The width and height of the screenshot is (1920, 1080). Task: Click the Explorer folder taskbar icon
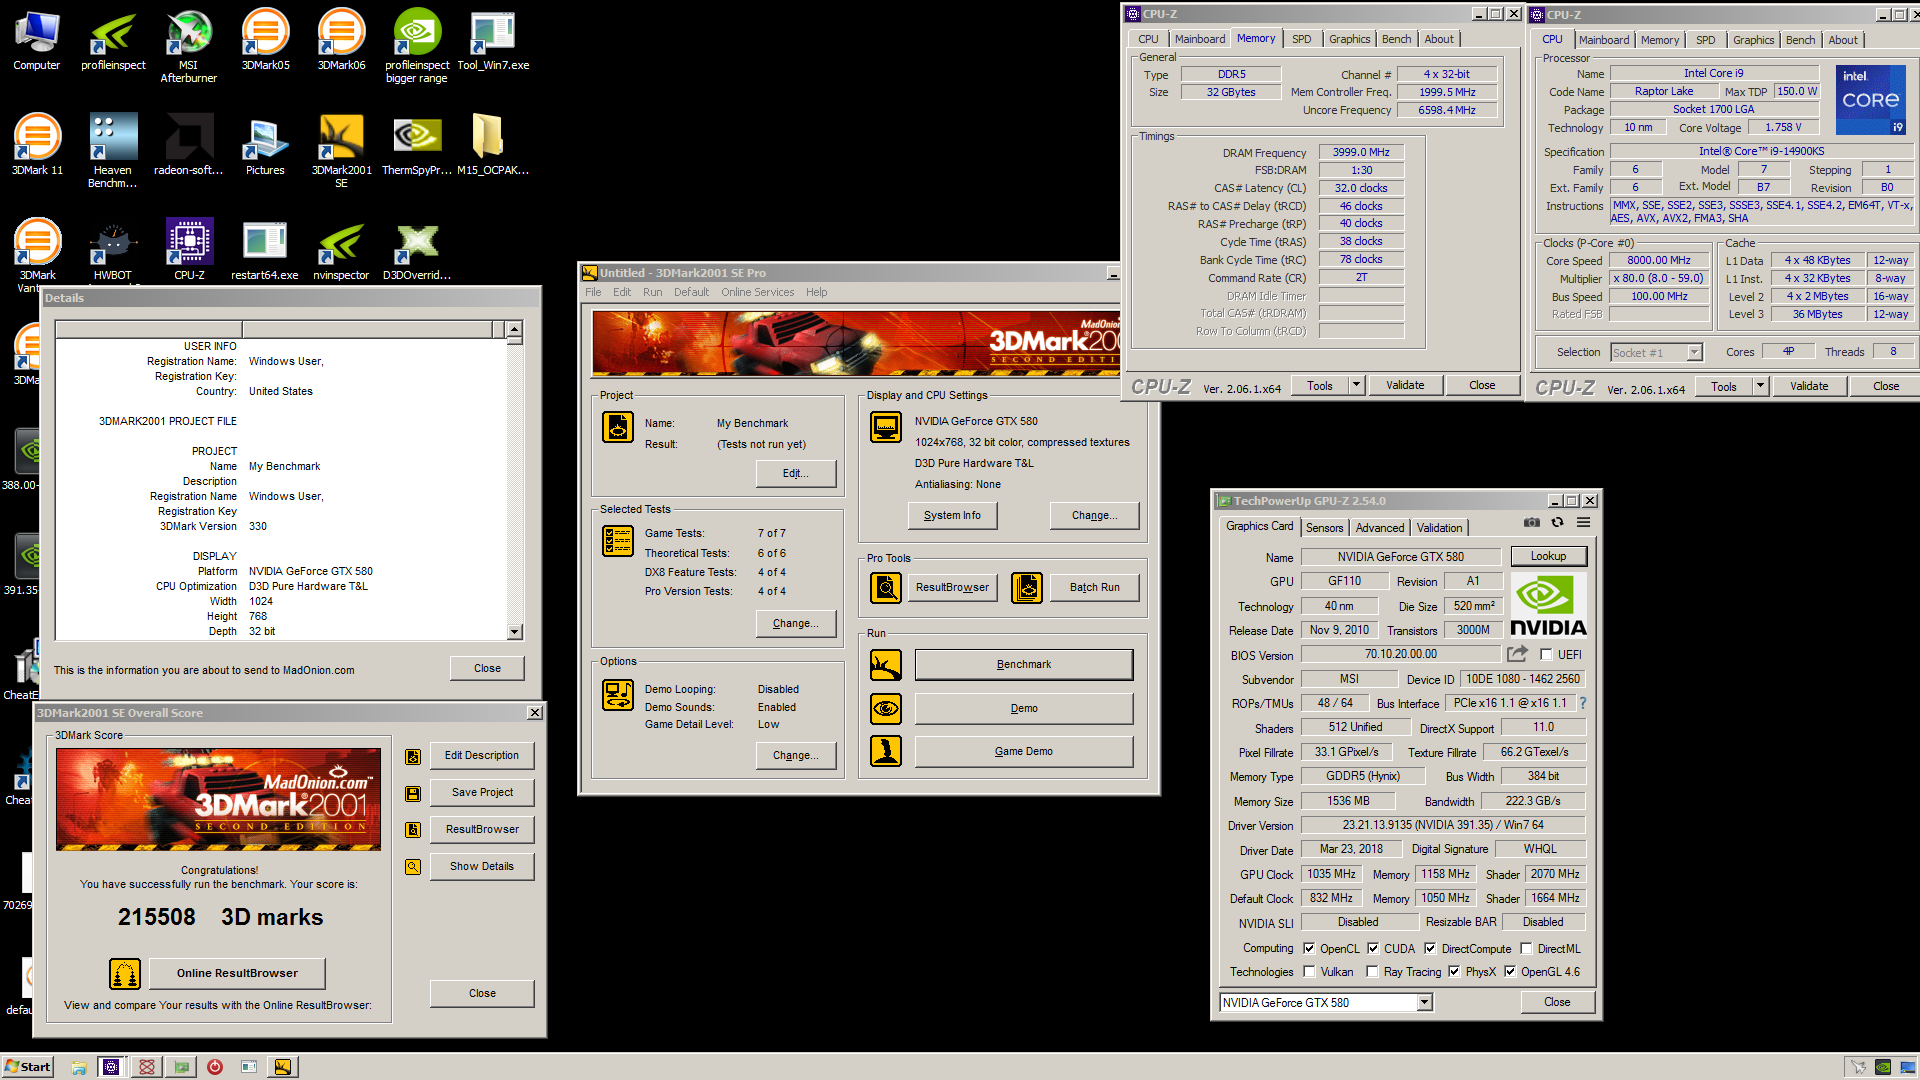(79, 1067)
